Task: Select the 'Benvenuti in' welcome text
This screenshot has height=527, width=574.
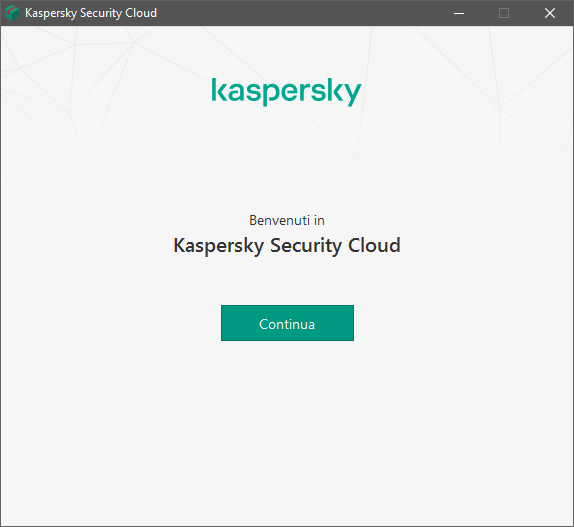Action: pyautogui.click(x=287, y=220)
